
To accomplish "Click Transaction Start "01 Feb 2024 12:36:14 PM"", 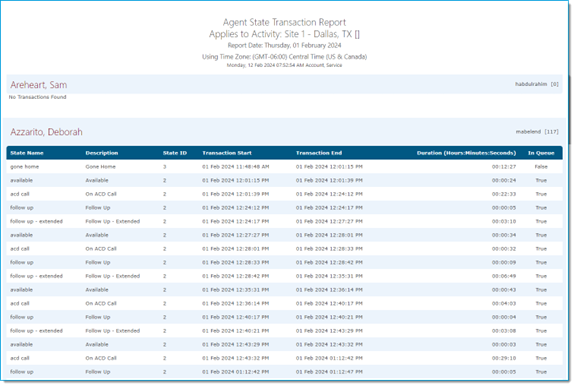I will pos(235,304).
